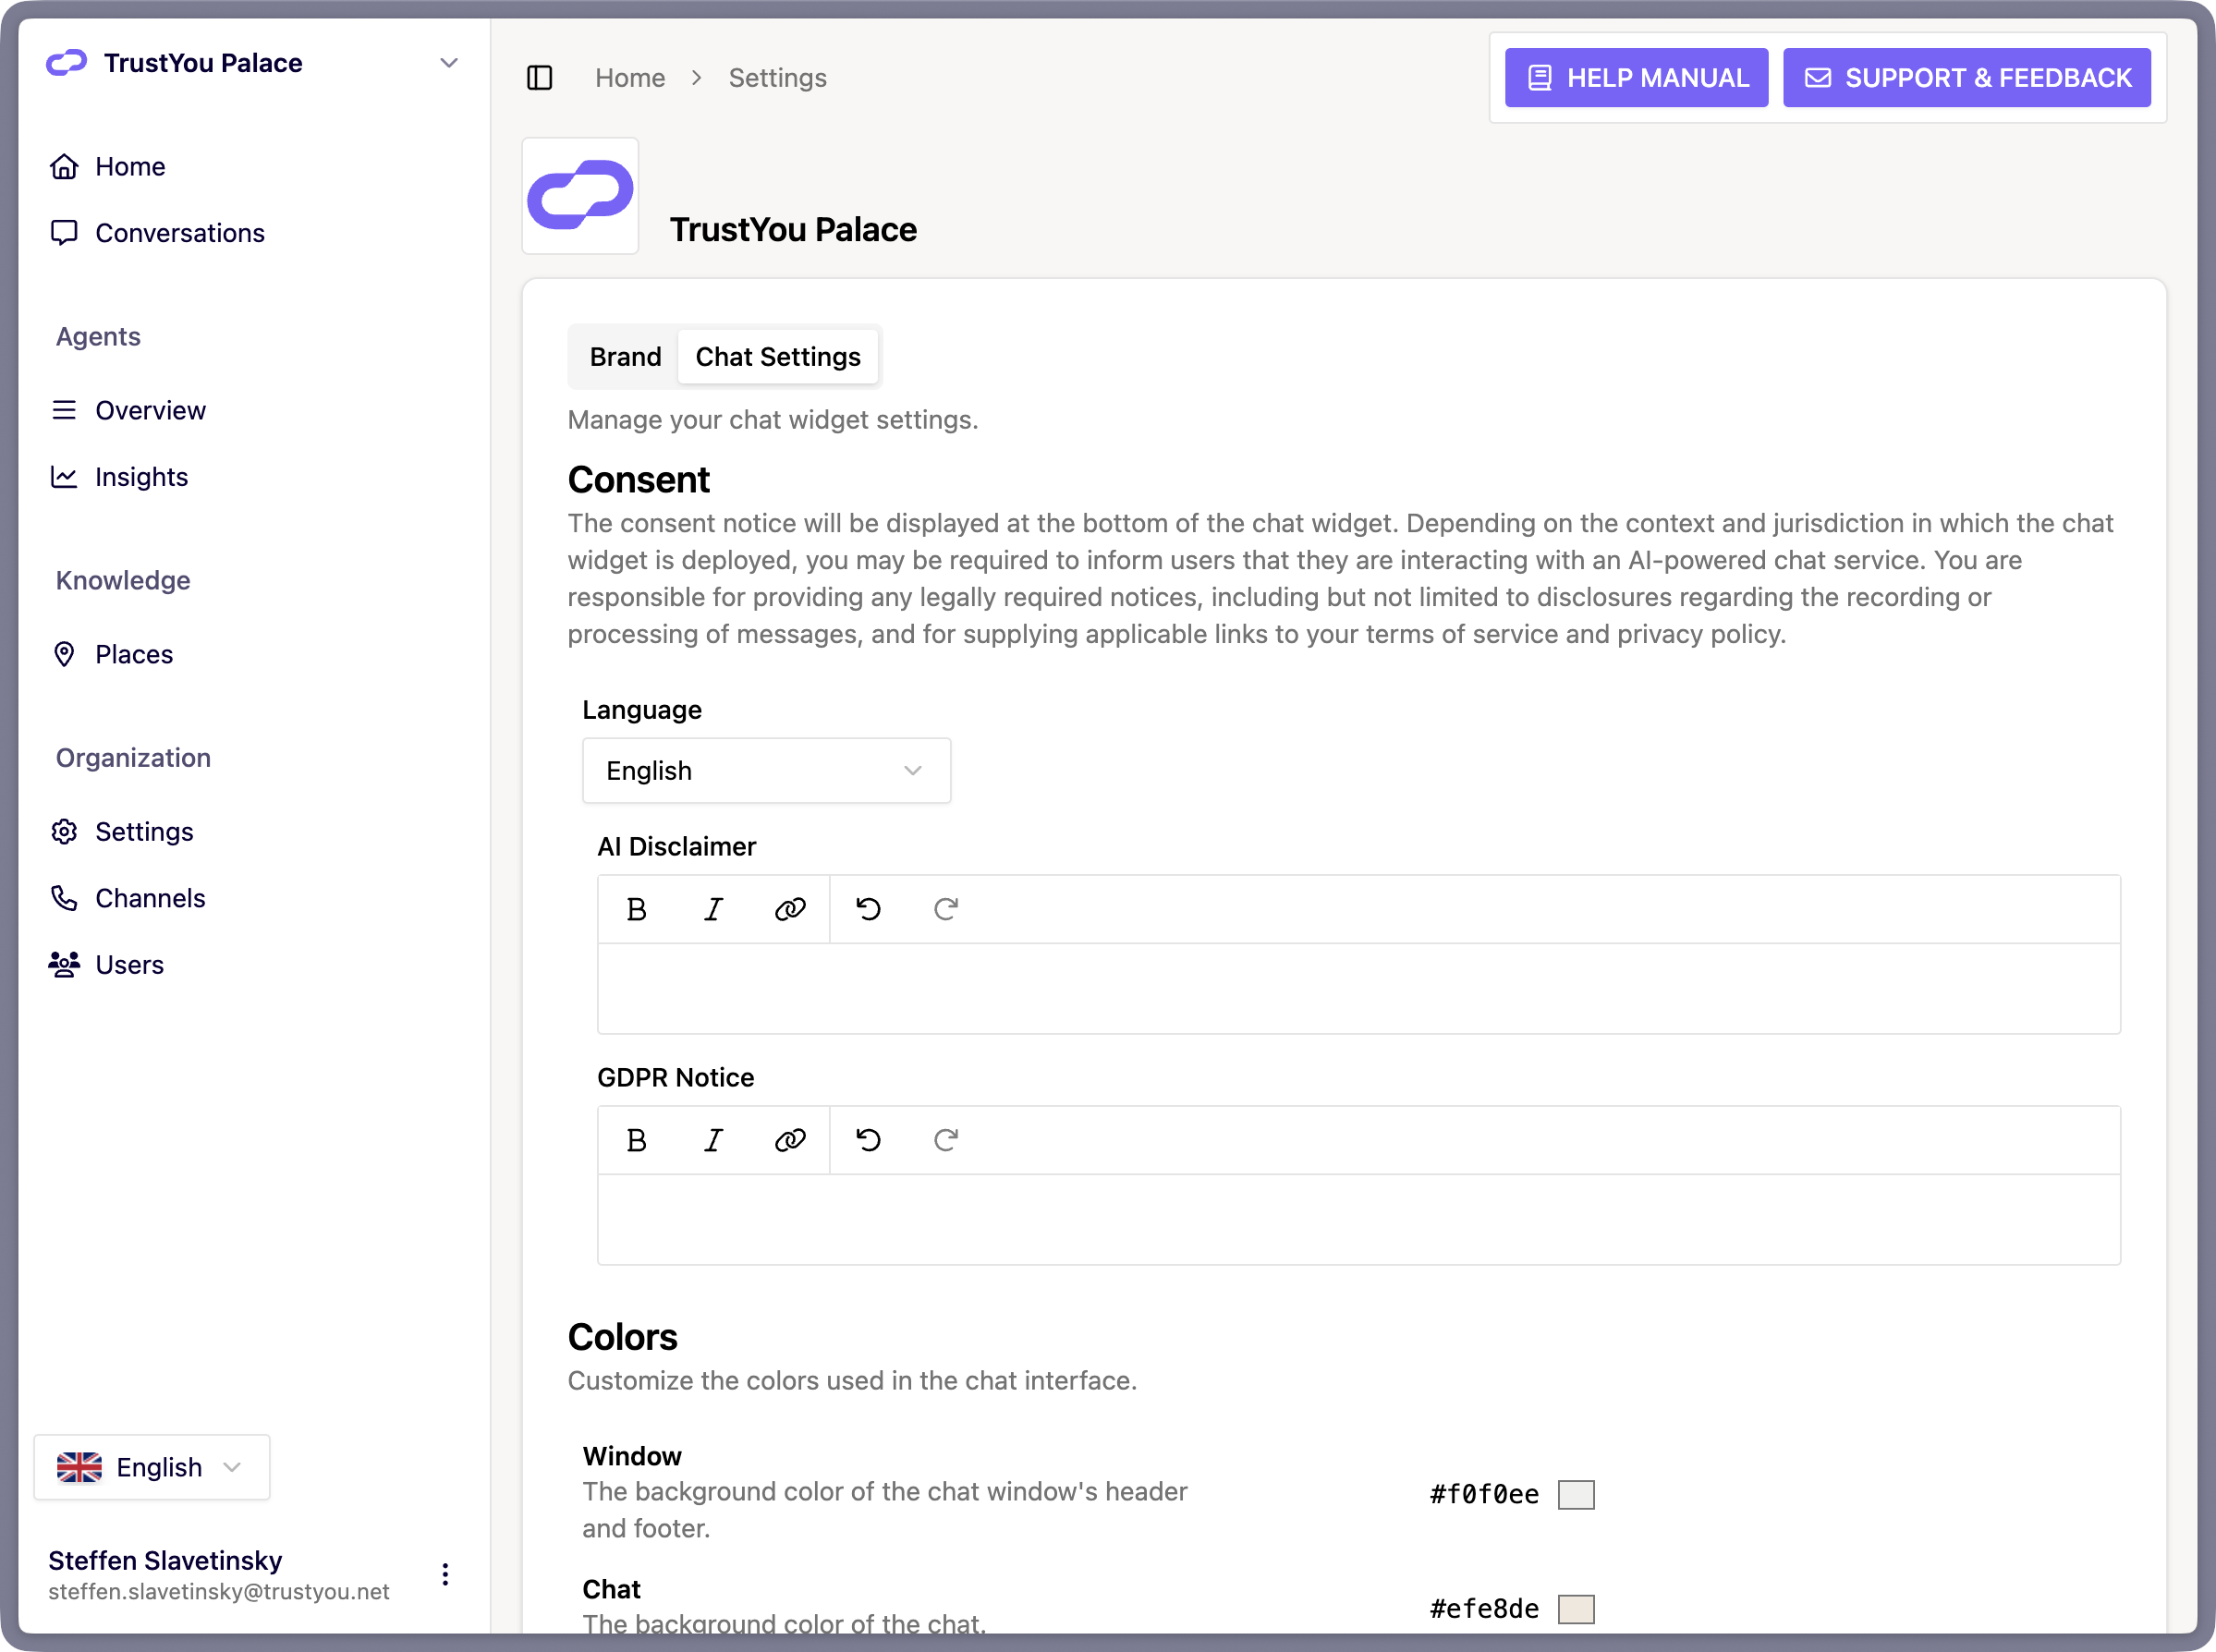2216x1652 pixels.
Task: Insert link in GDPR Notice editor
Action: tap(790, 1140)
